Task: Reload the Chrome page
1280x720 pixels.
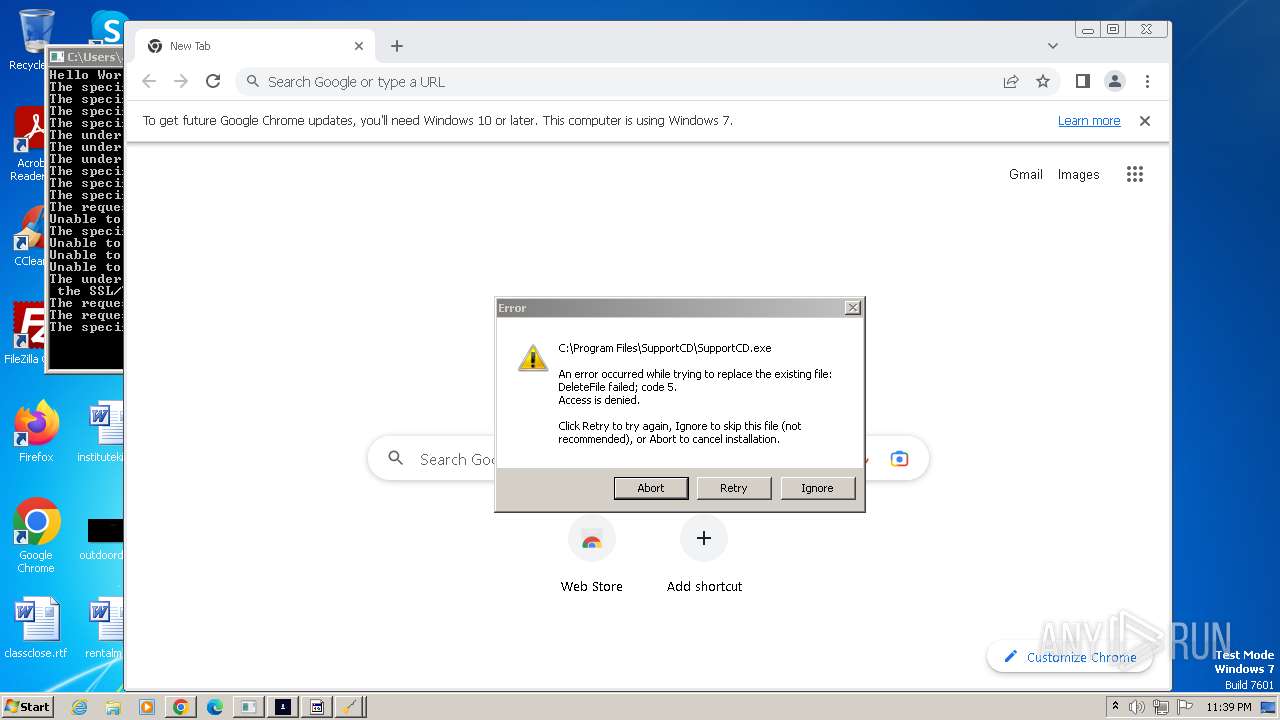Action: coord(213,82)
